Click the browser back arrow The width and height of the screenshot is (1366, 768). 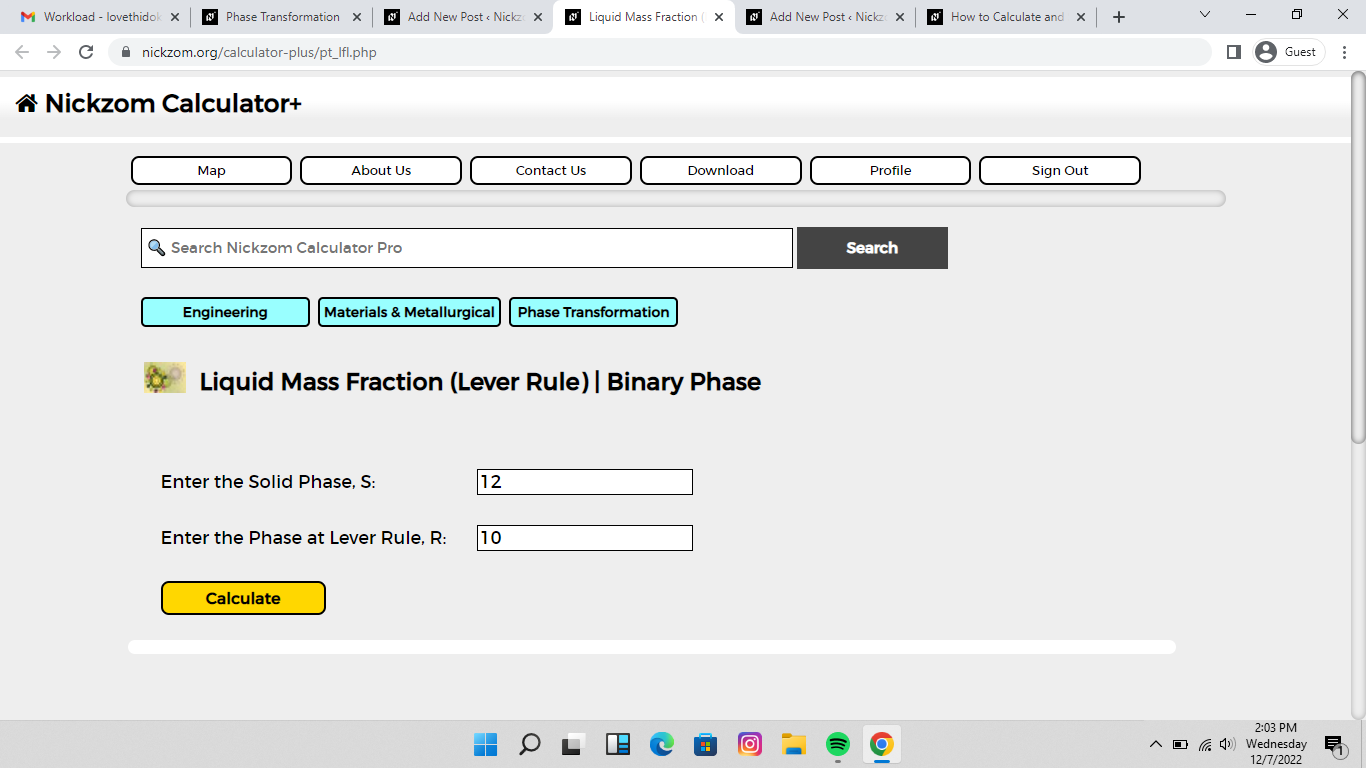pos(22,52)
